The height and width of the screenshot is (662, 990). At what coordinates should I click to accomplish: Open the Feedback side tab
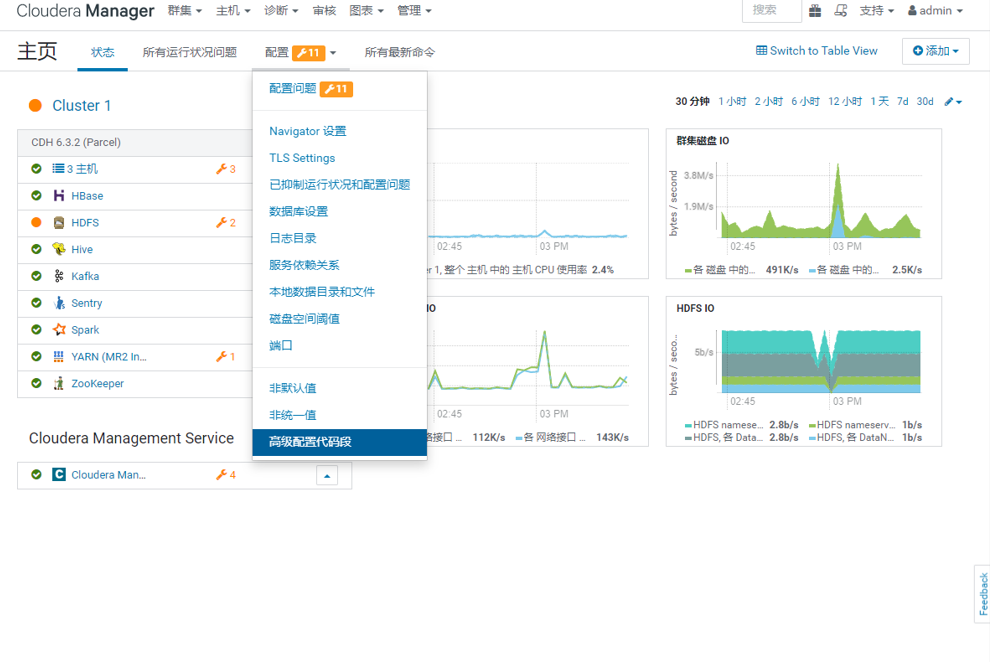coord(983,594)
